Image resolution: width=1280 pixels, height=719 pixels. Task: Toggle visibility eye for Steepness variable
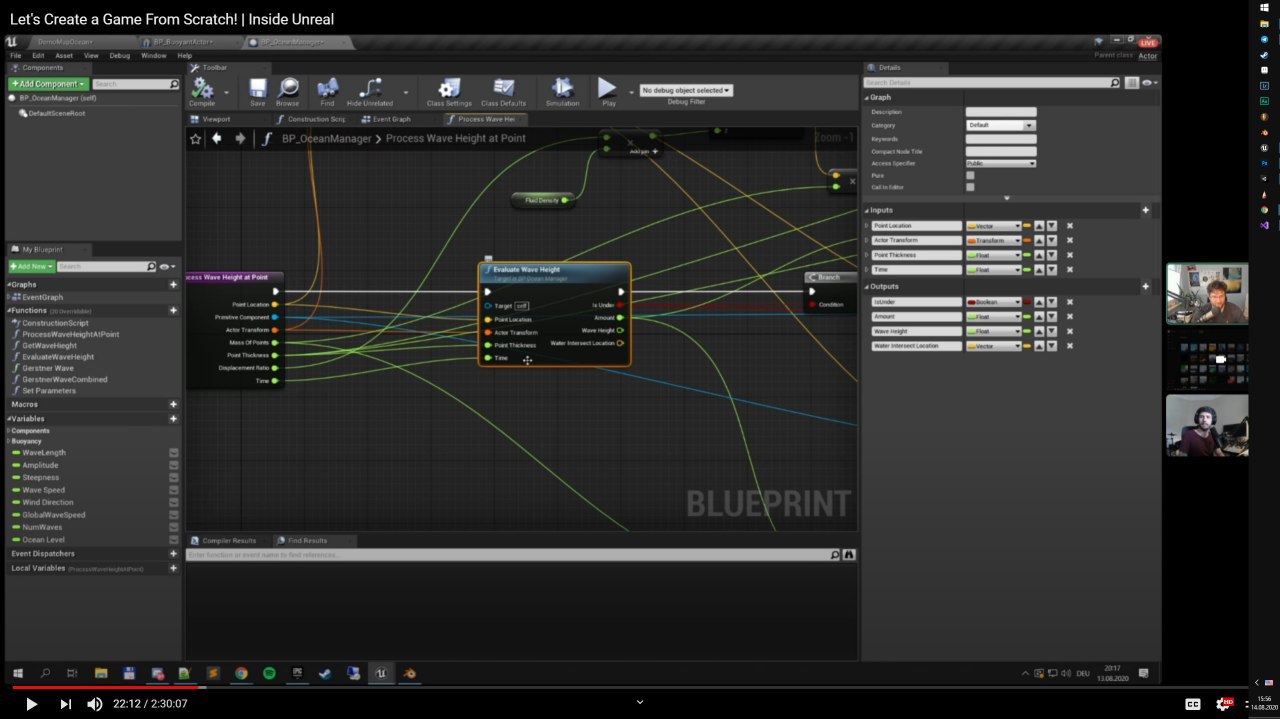click(174, 478)
